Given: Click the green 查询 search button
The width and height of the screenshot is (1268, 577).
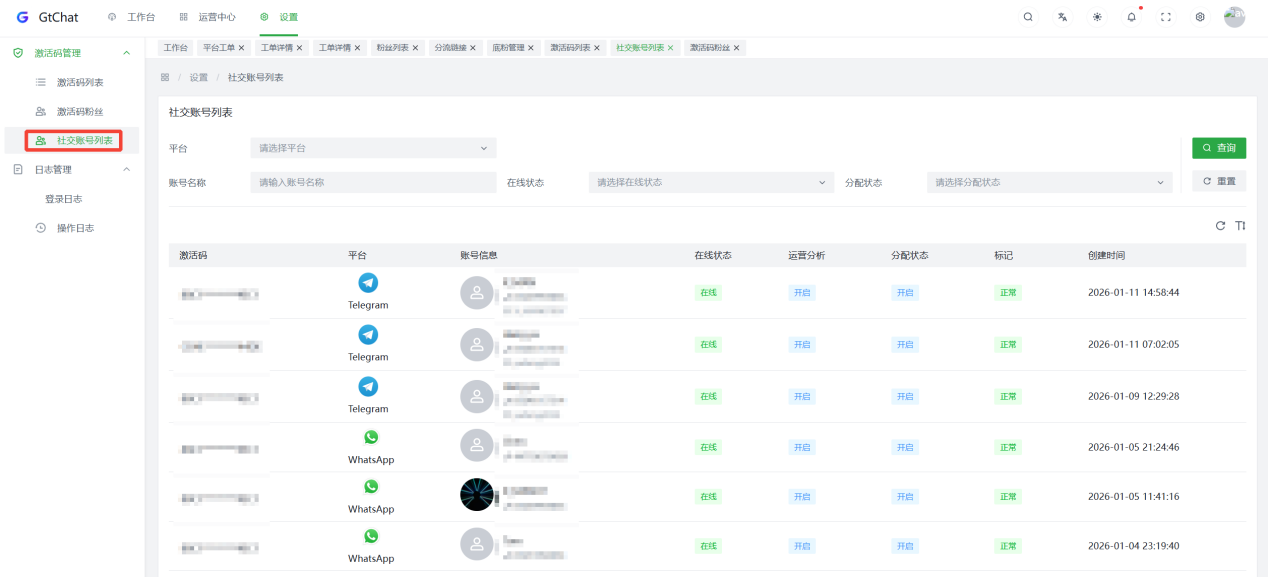Looking at the screenshot, I should (1219, 148).
